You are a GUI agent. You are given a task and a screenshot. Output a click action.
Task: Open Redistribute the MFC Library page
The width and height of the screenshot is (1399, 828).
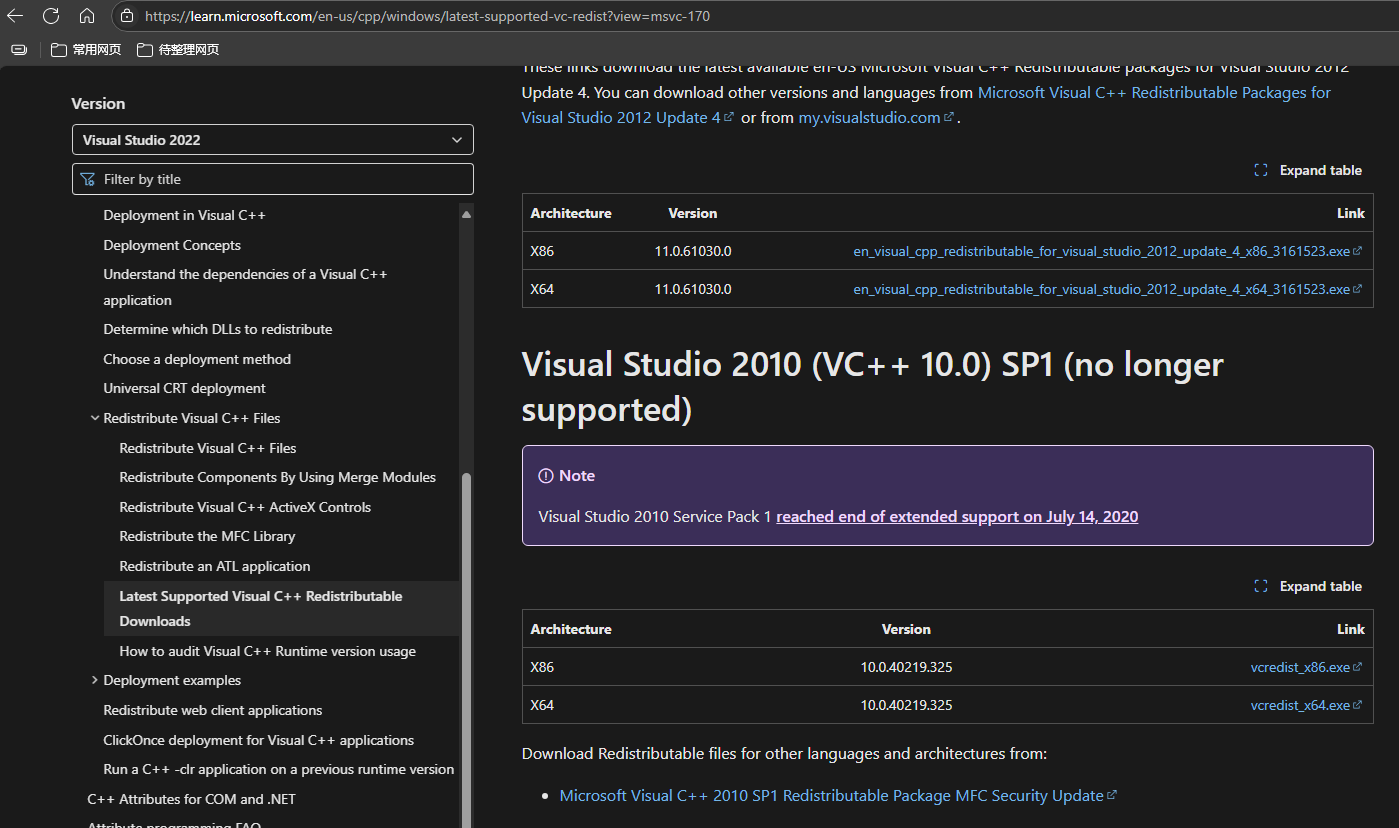click(207, 536)
